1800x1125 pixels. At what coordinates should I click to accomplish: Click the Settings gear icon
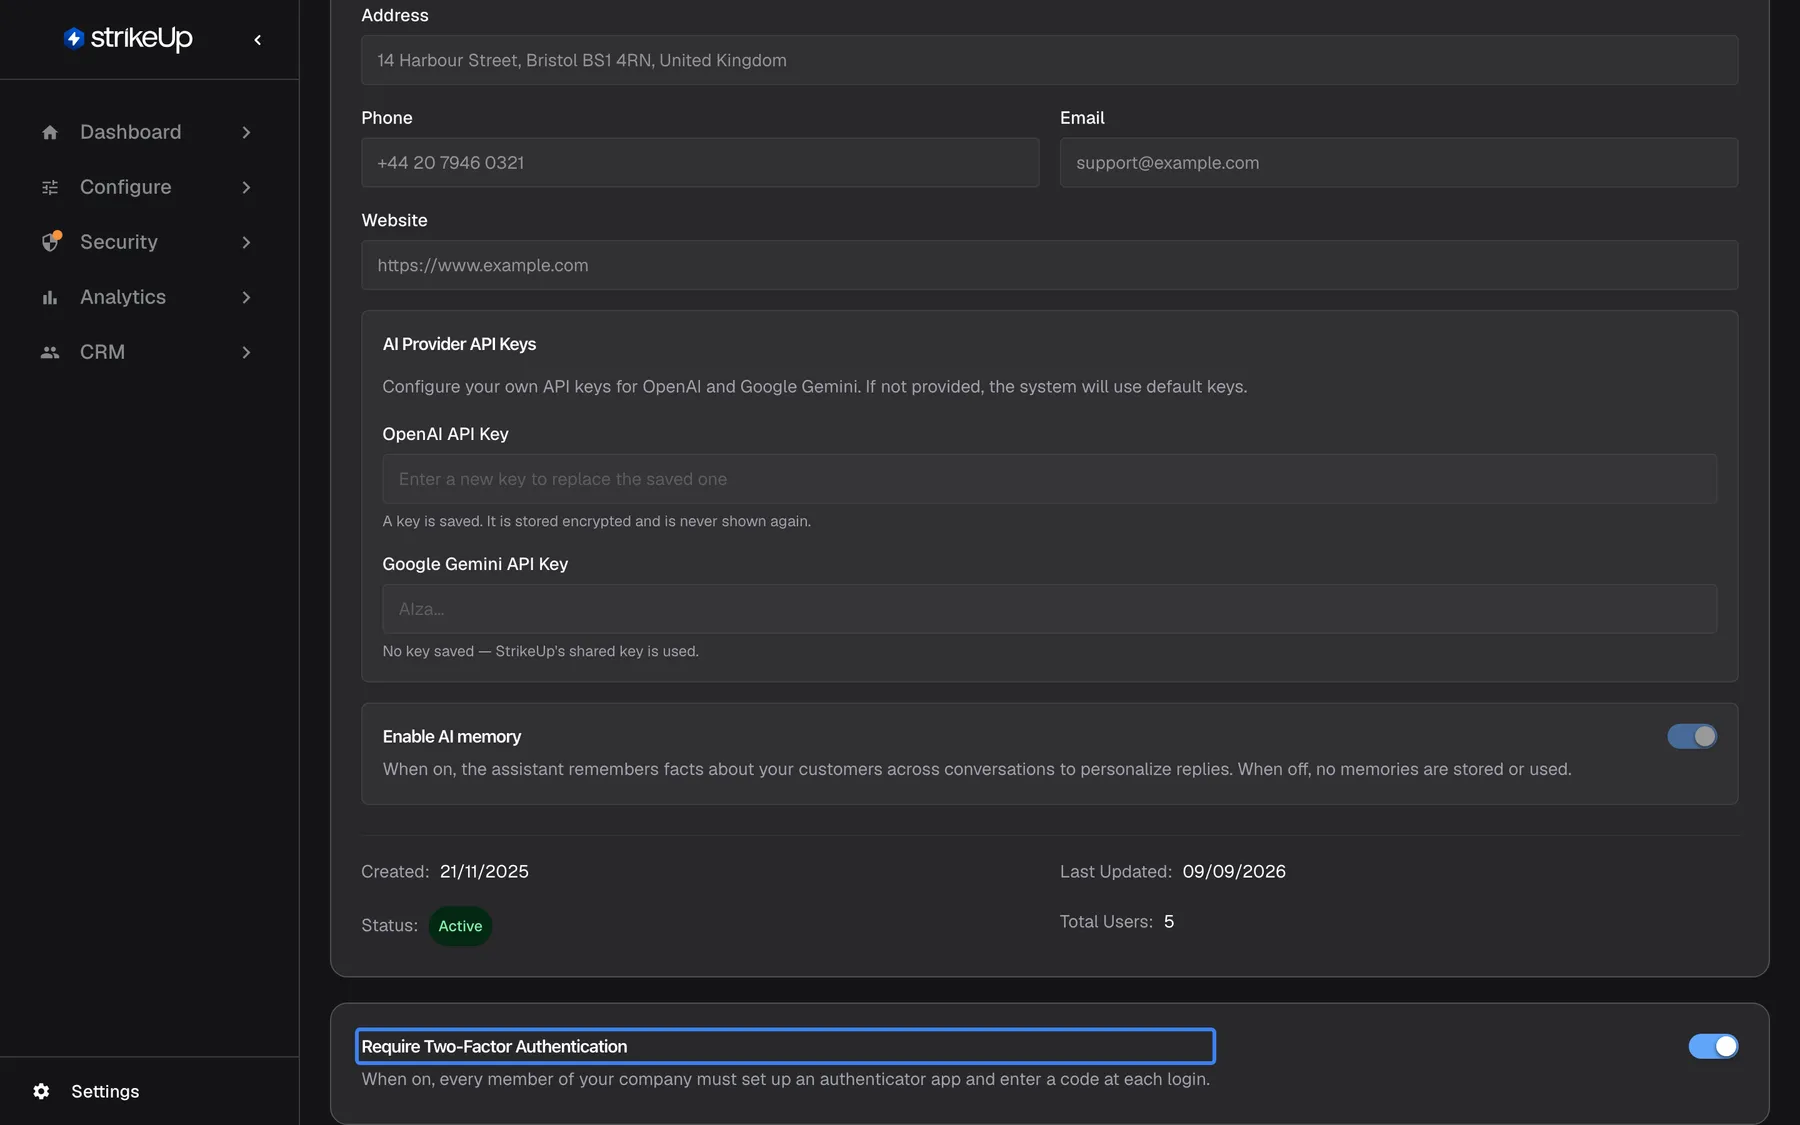(41, 1091)
